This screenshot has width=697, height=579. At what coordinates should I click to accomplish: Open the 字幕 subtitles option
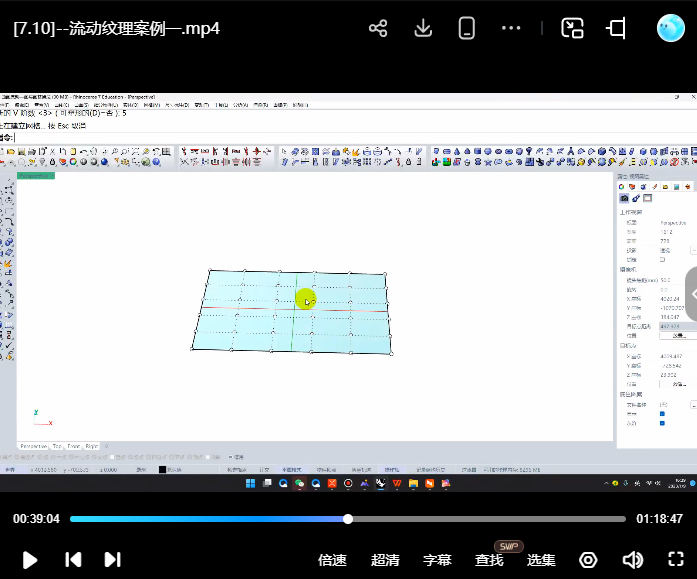[x=437, y=560]
